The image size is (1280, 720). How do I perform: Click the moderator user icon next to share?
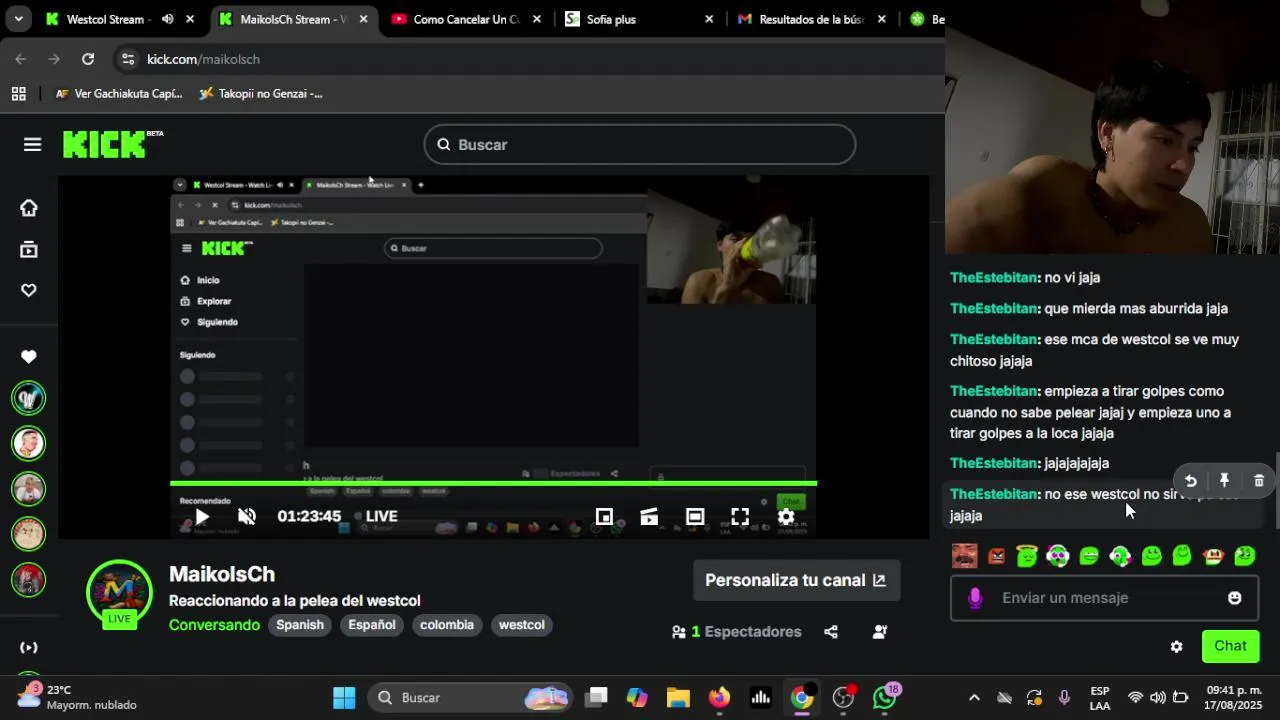(880, 632)
